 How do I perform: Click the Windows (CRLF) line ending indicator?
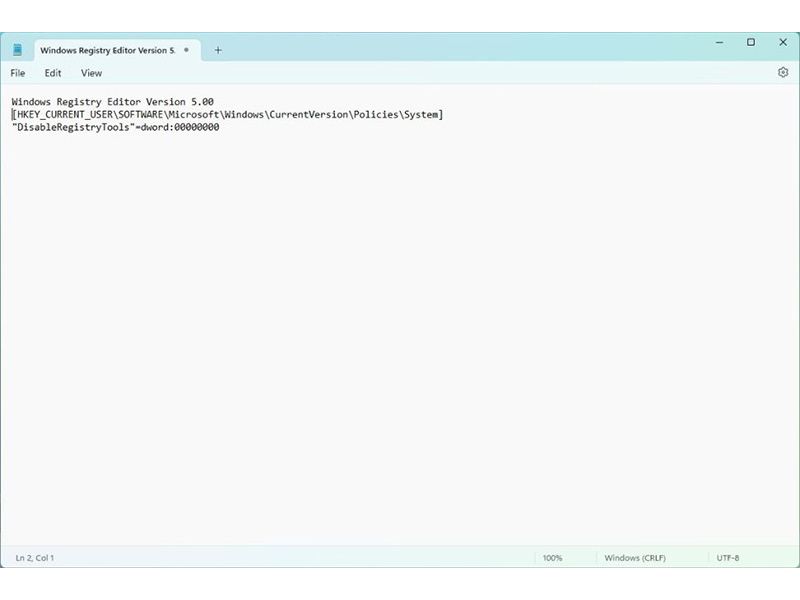[x=635, y=558]
